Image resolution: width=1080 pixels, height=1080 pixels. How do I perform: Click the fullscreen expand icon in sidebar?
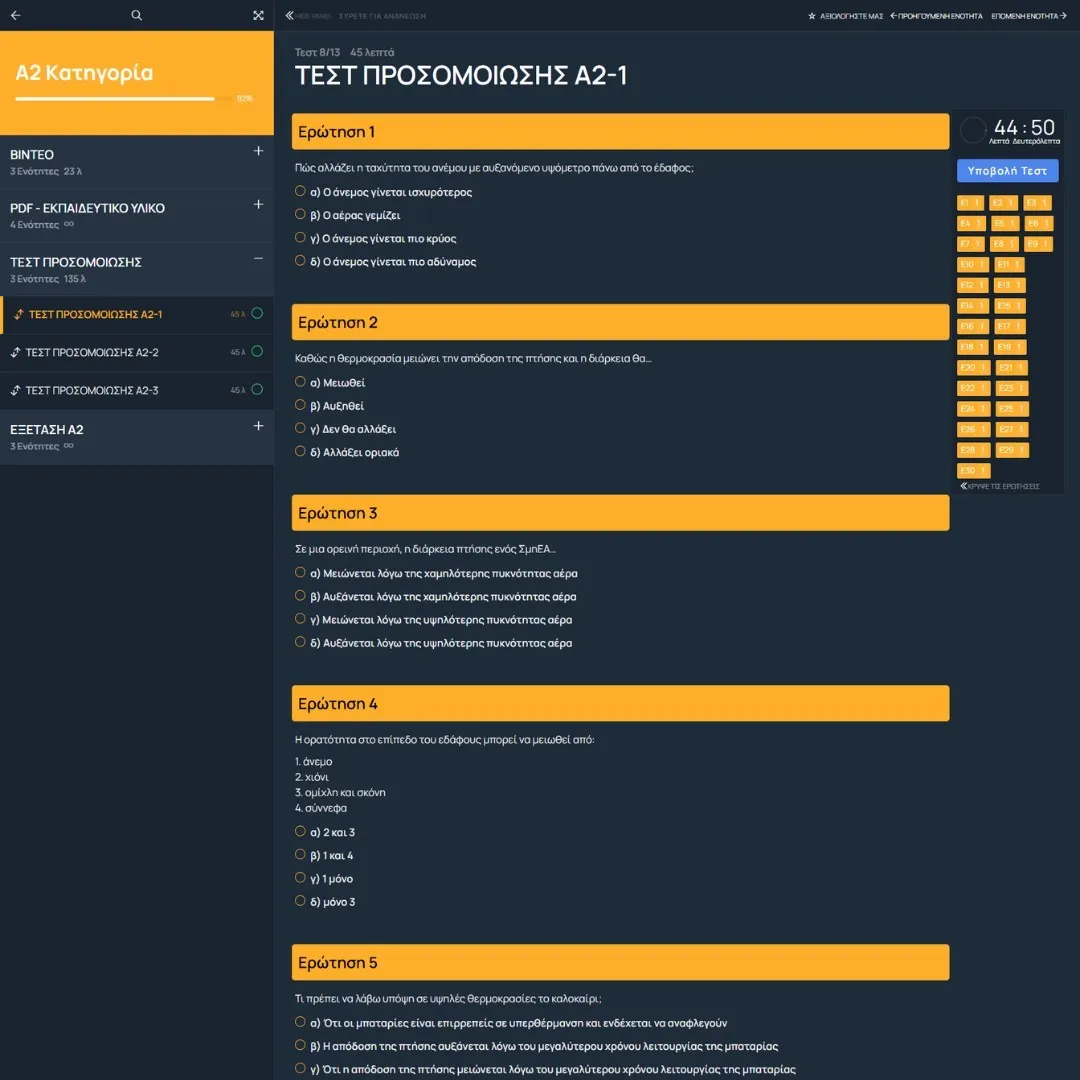[258, 15]
